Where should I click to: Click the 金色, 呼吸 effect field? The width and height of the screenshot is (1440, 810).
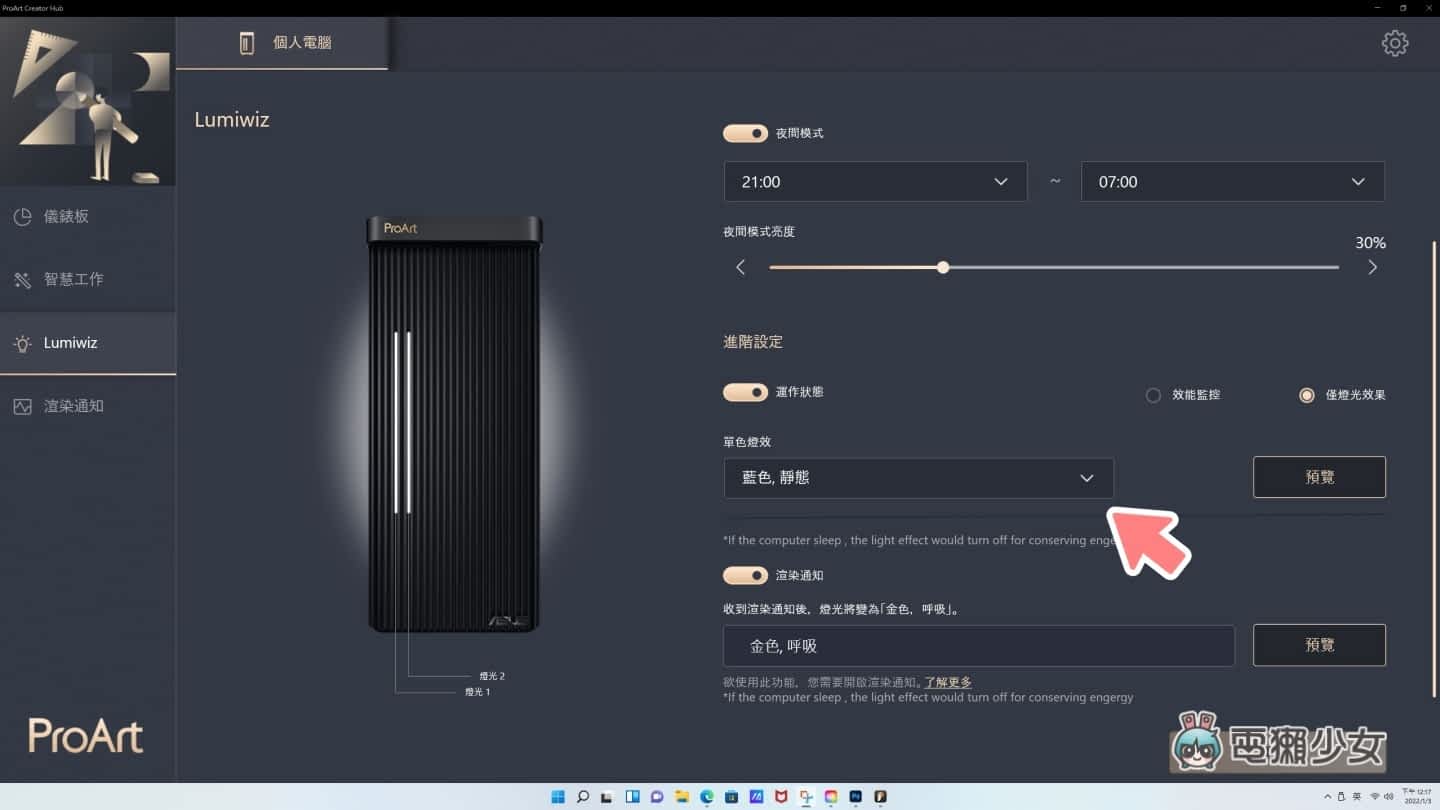tap(978, 646)
